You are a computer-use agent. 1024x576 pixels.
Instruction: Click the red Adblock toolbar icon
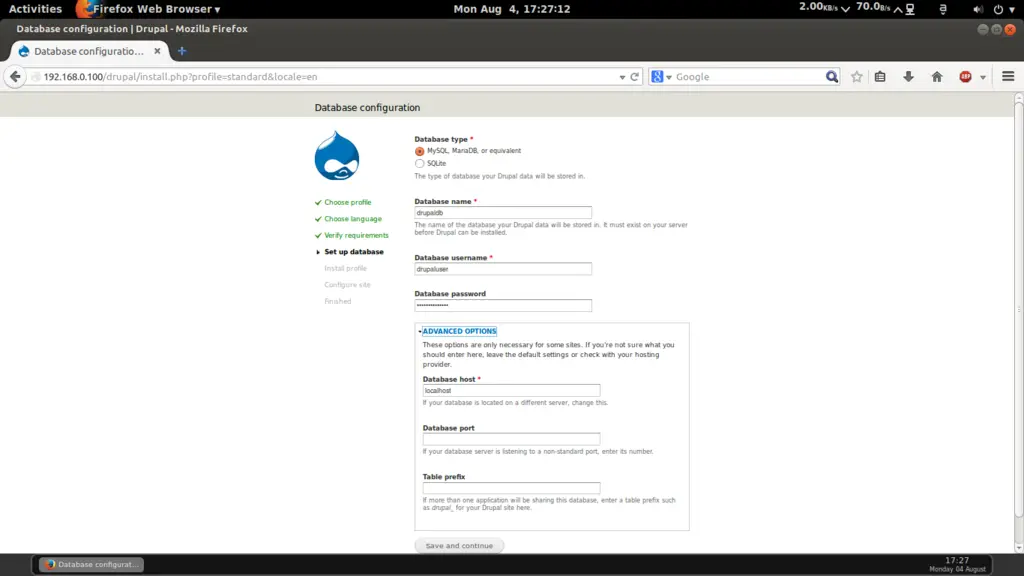(965, 76)
